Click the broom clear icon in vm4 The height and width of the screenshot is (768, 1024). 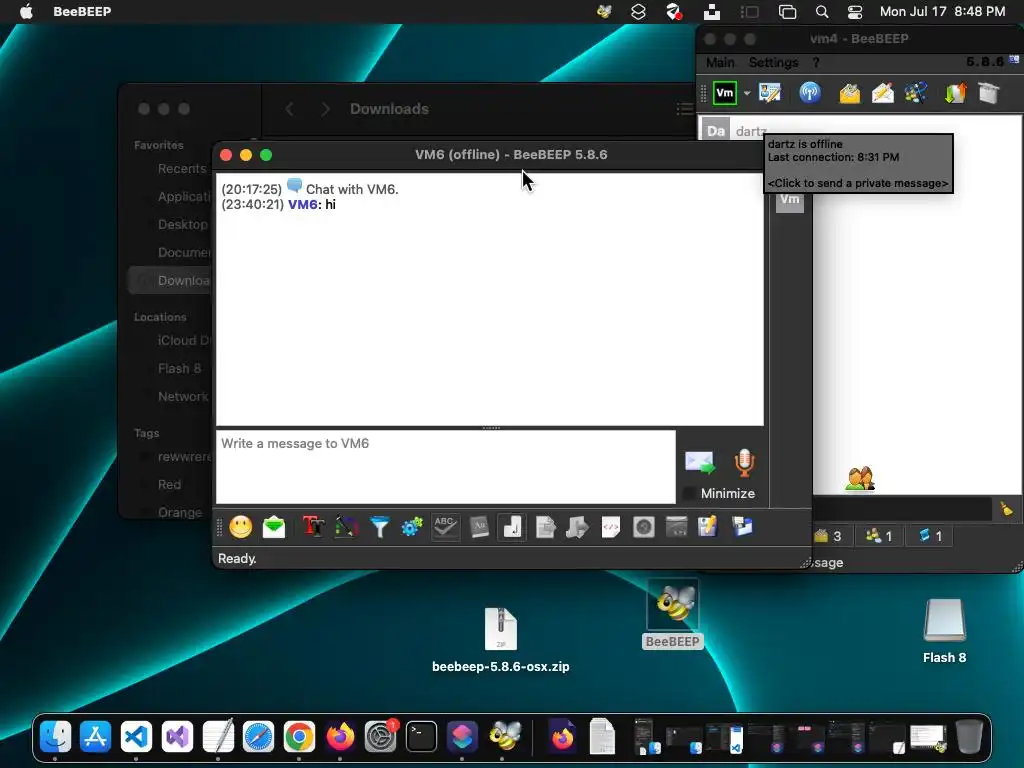[x=1006, y=509]
